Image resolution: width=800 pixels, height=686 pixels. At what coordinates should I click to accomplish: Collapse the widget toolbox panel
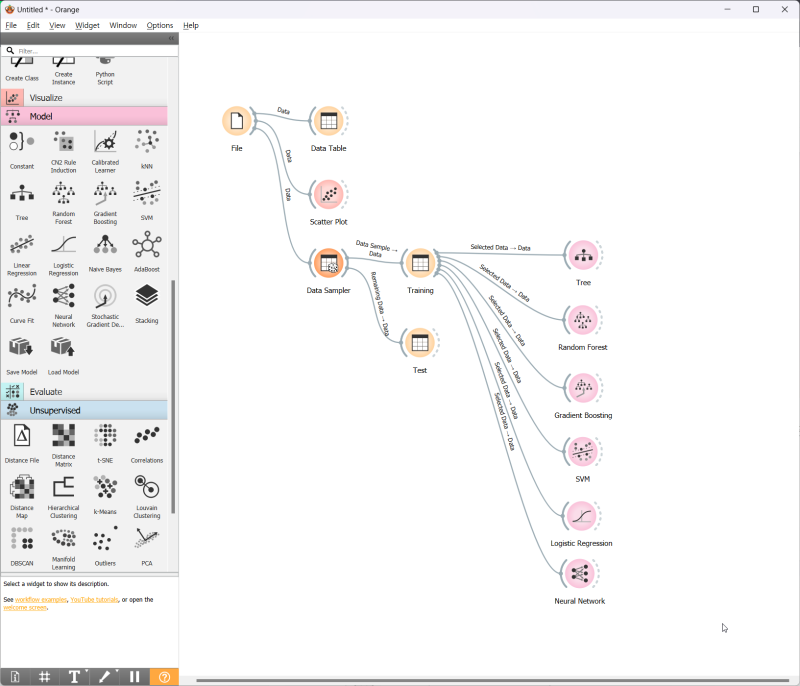click(x=171, y=38)
